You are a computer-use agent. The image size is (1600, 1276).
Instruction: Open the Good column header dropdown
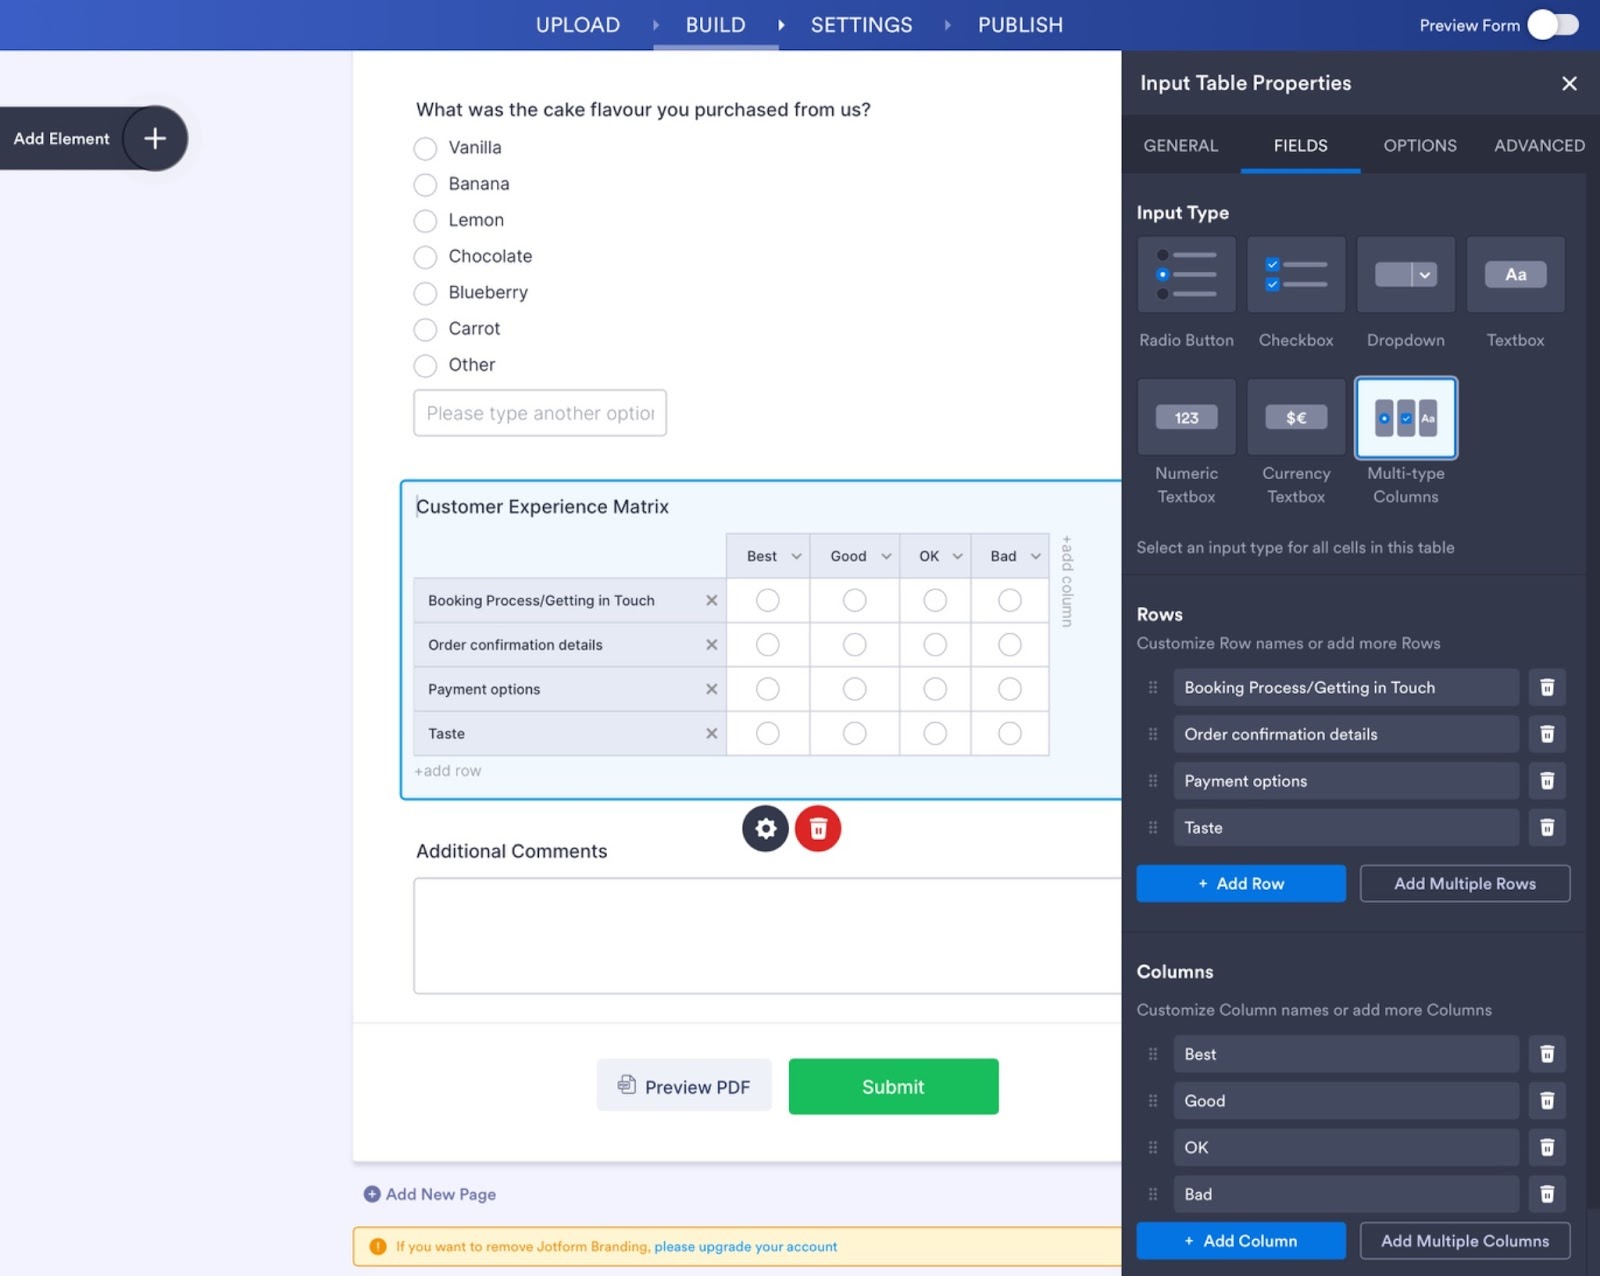[886, 556]
